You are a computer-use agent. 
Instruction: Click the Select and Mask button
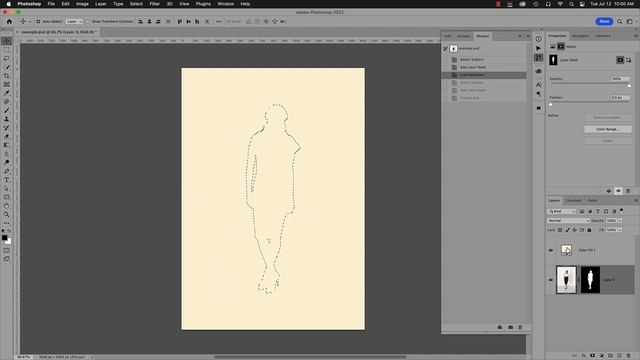click(x=608, y=118)
